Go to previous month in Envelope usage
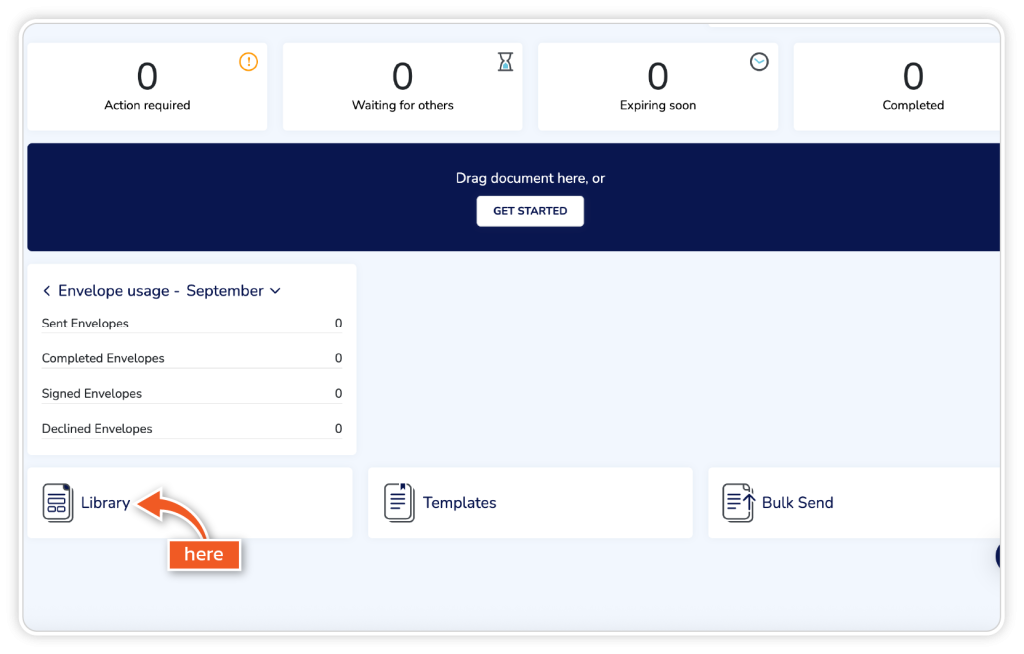Viewport: 1024px width, 654px height. 46,291
